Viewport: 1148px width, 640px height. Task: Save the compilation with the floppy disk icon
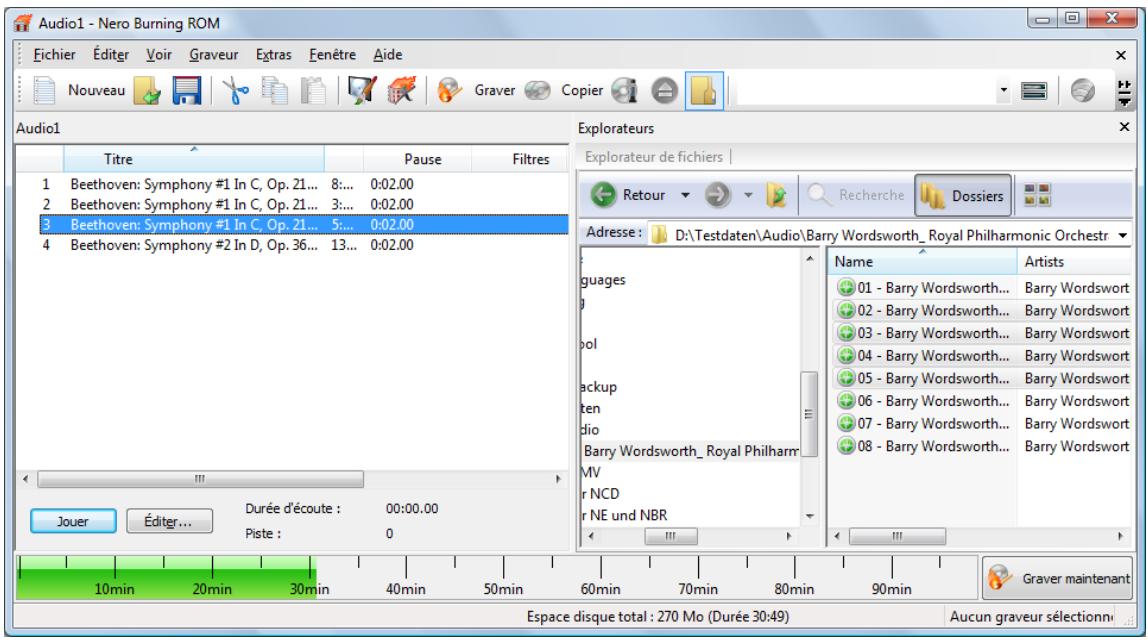187,91
